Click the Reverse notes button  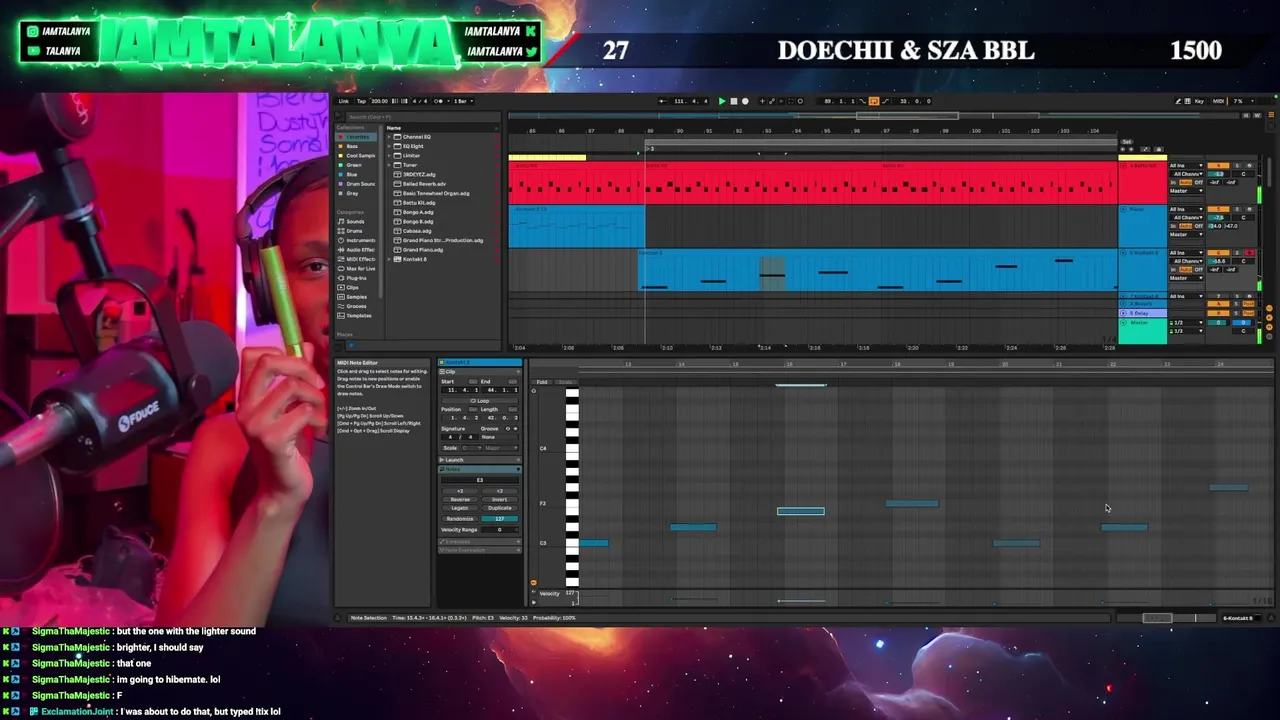pos(460,500)
